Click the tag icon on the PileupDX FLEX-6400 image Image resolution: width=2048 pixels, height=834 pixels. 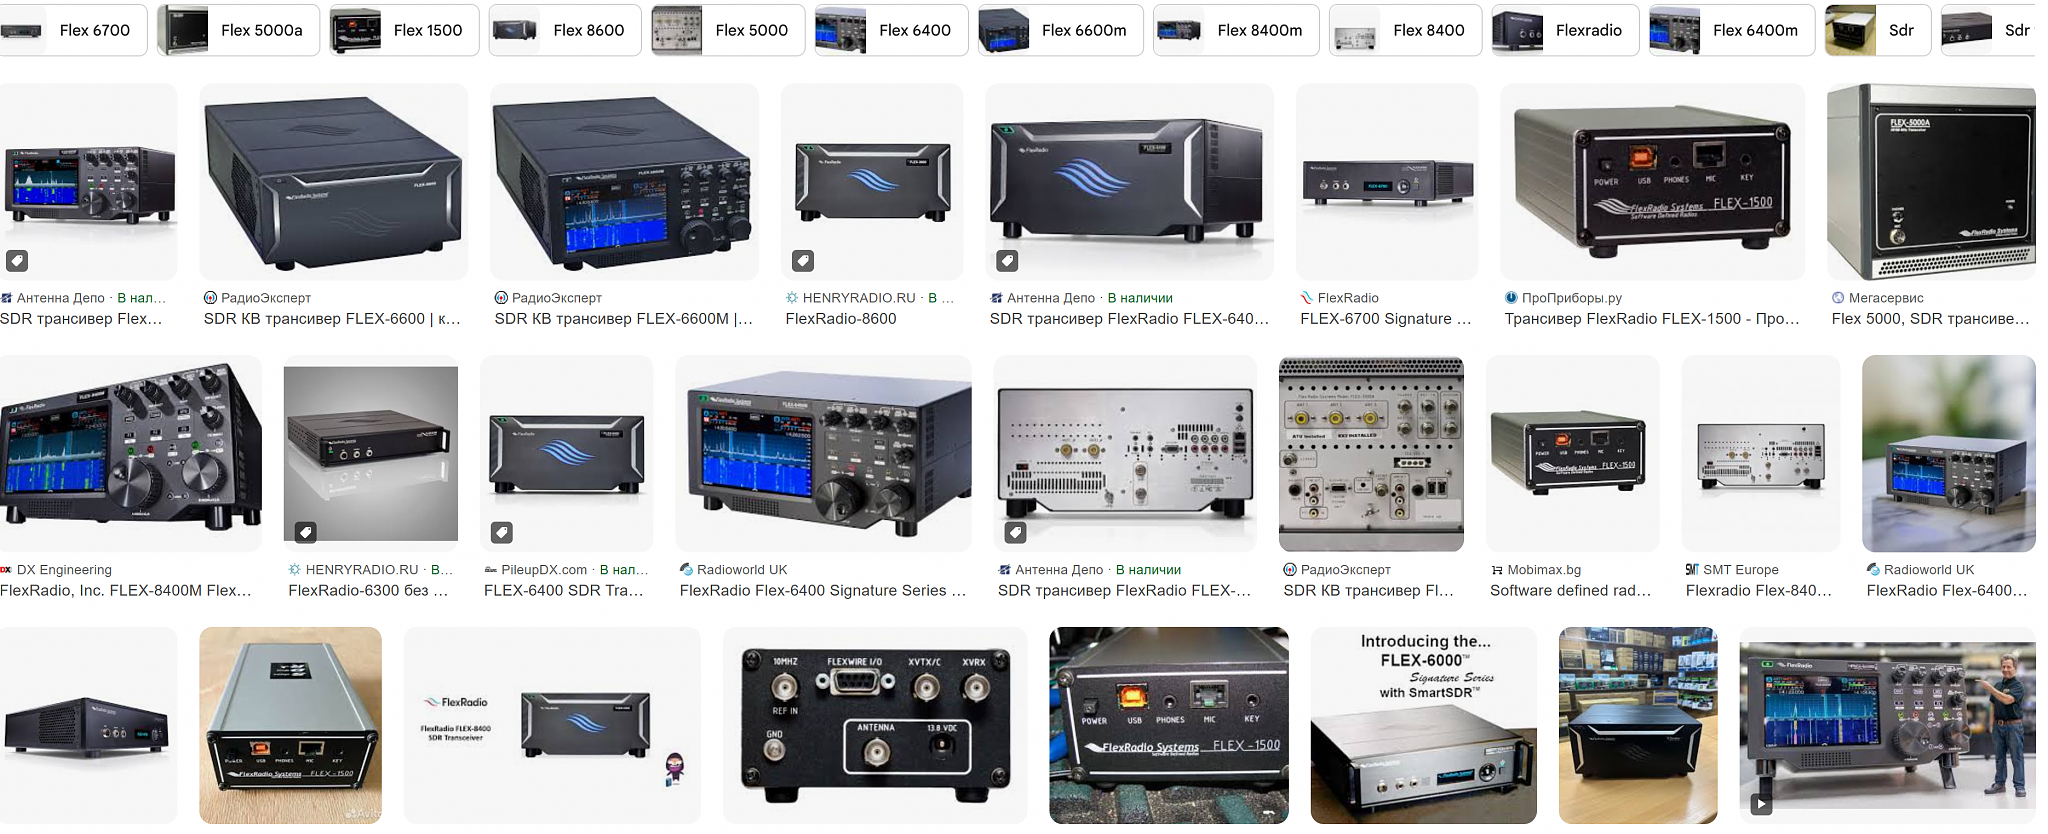pos(502,533)
